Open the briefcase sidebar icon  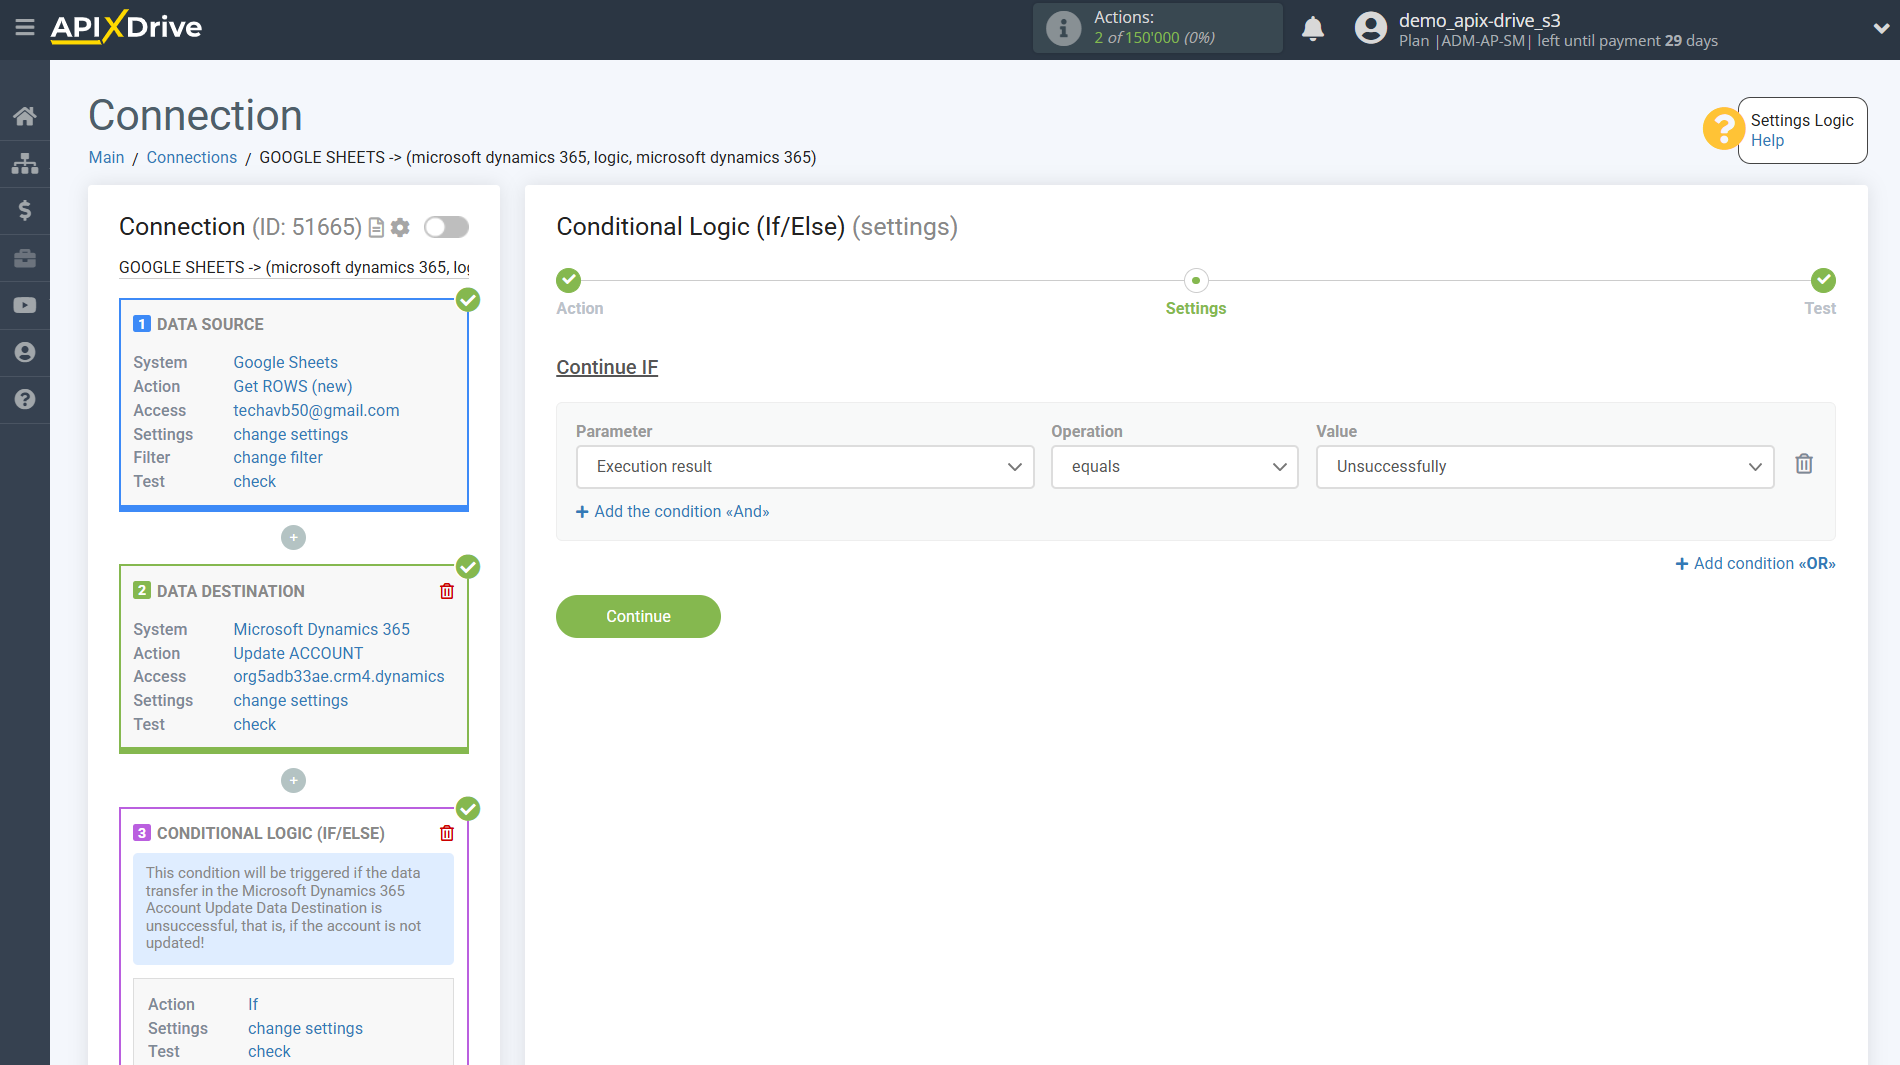[25, 258]
